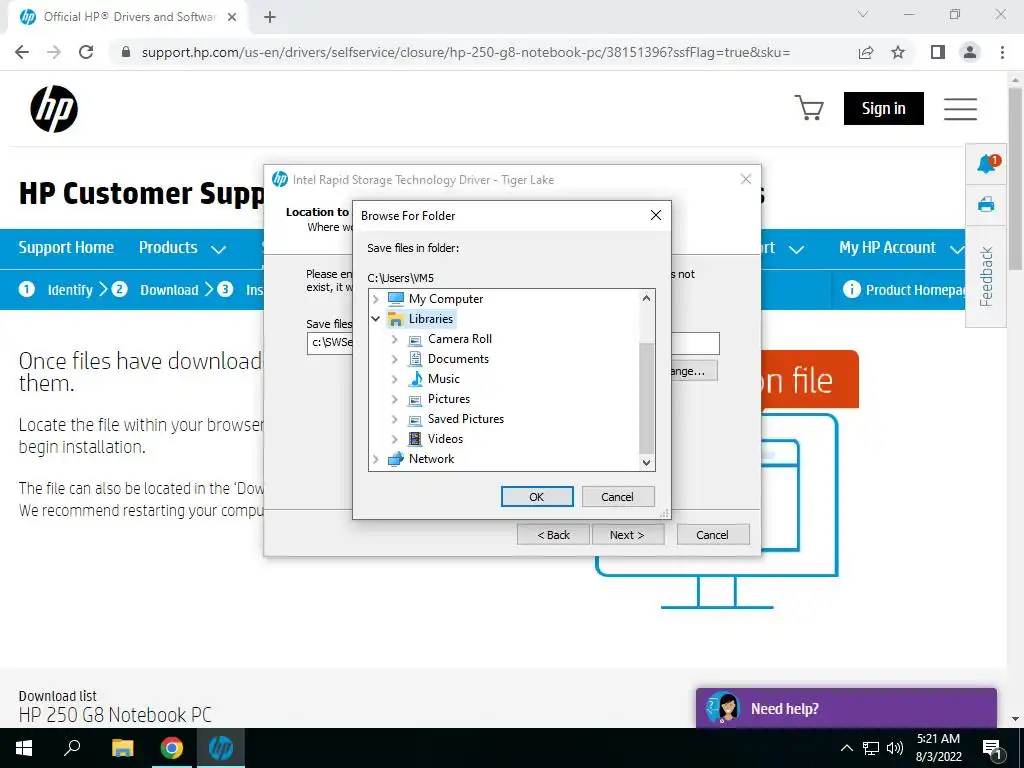
Task: Reload the current page
Action: [x=86, y=52]
